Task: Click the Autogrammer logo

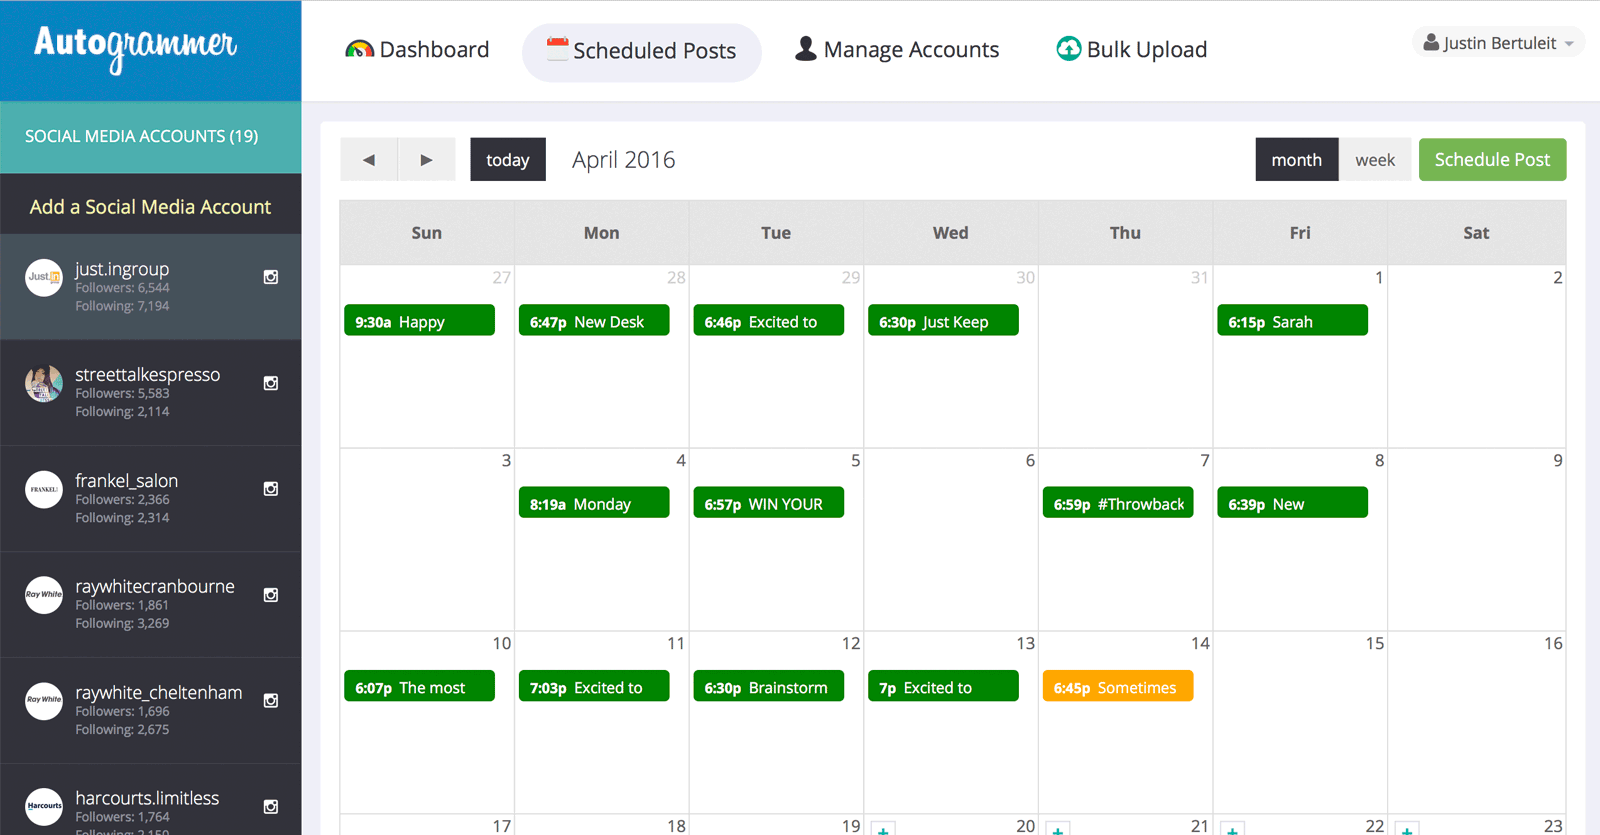Action: coord(135,48)
